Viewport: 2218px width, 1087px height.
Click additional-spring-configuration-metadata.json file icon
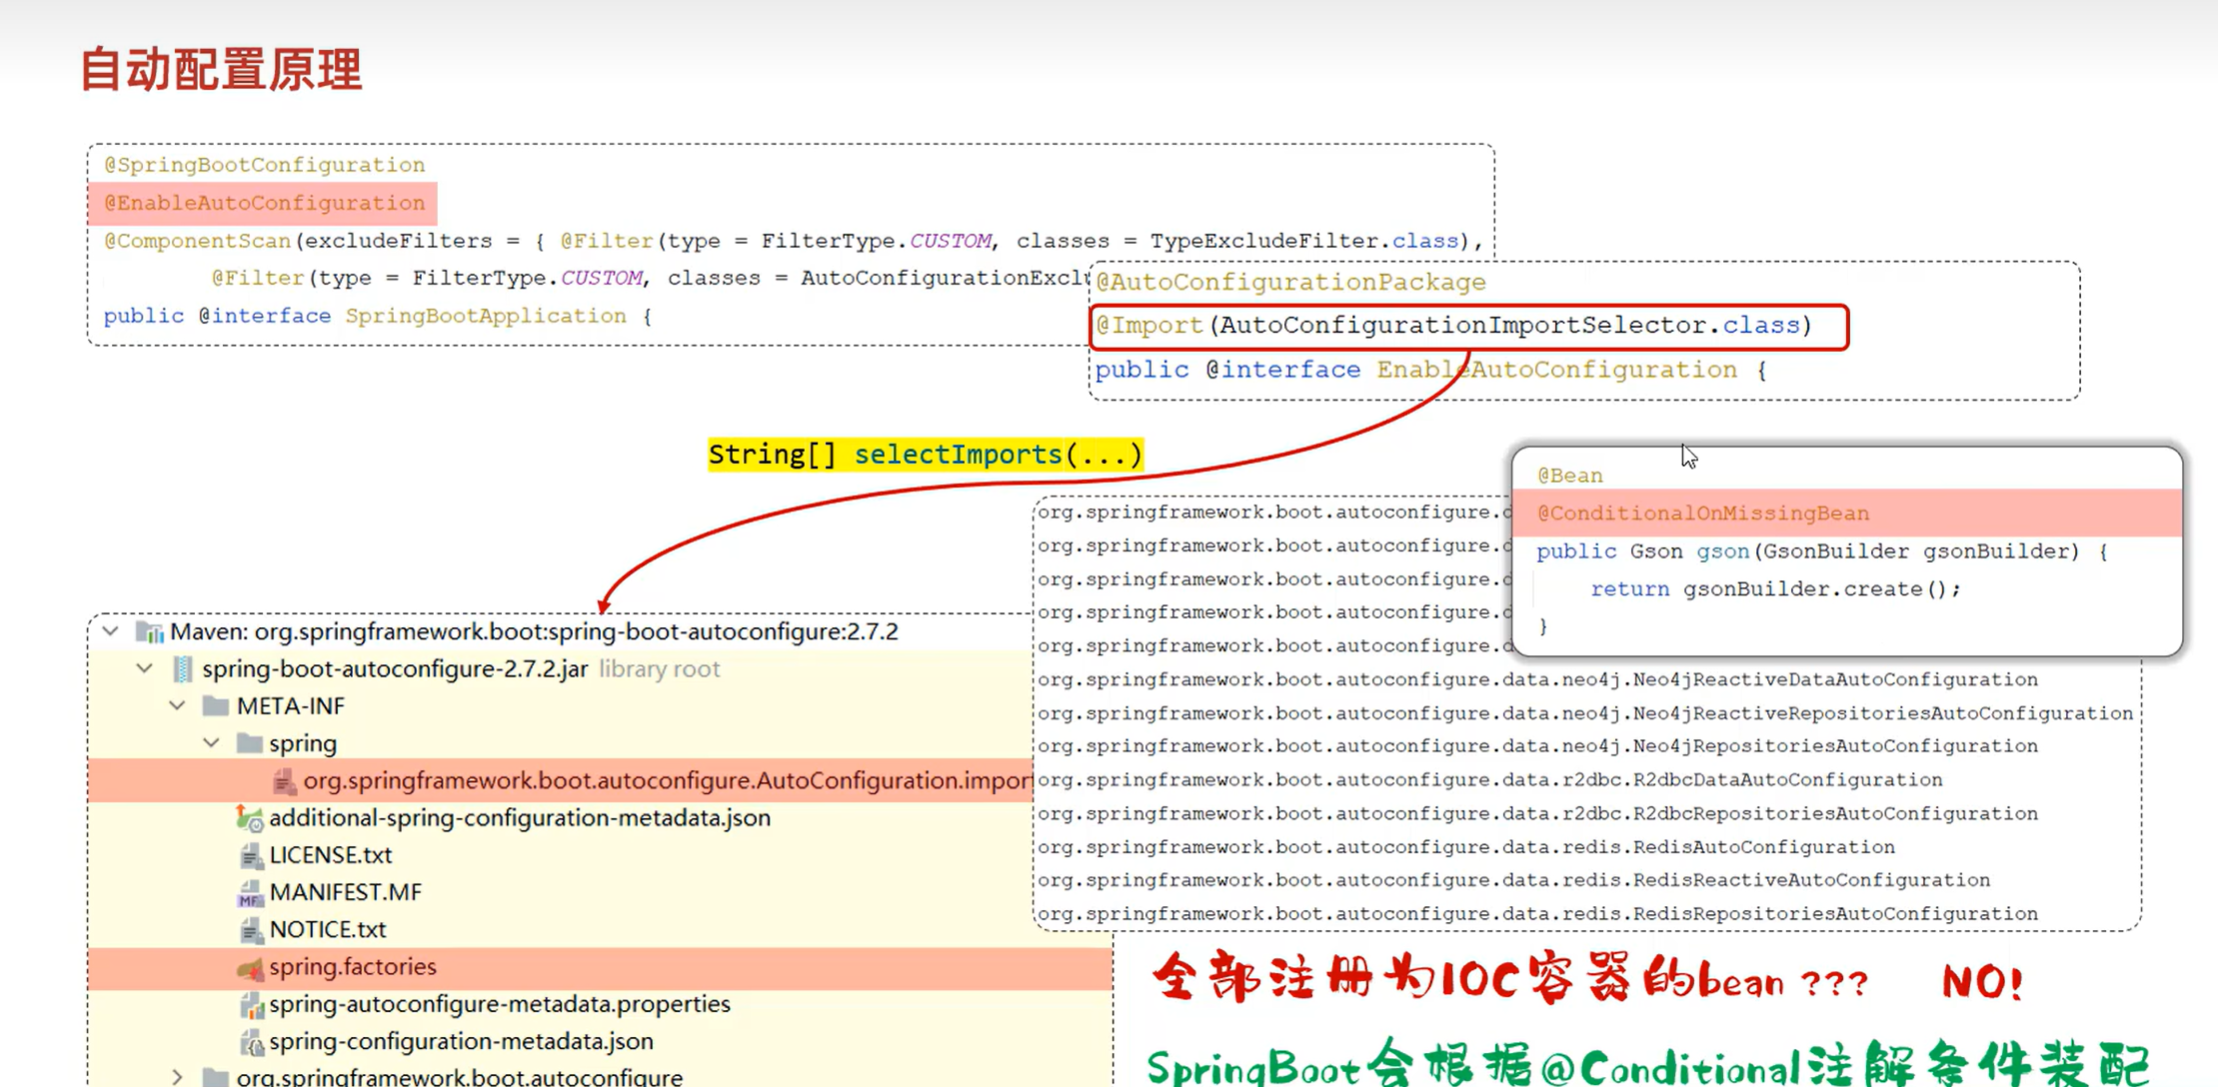[x=250, y=818]
